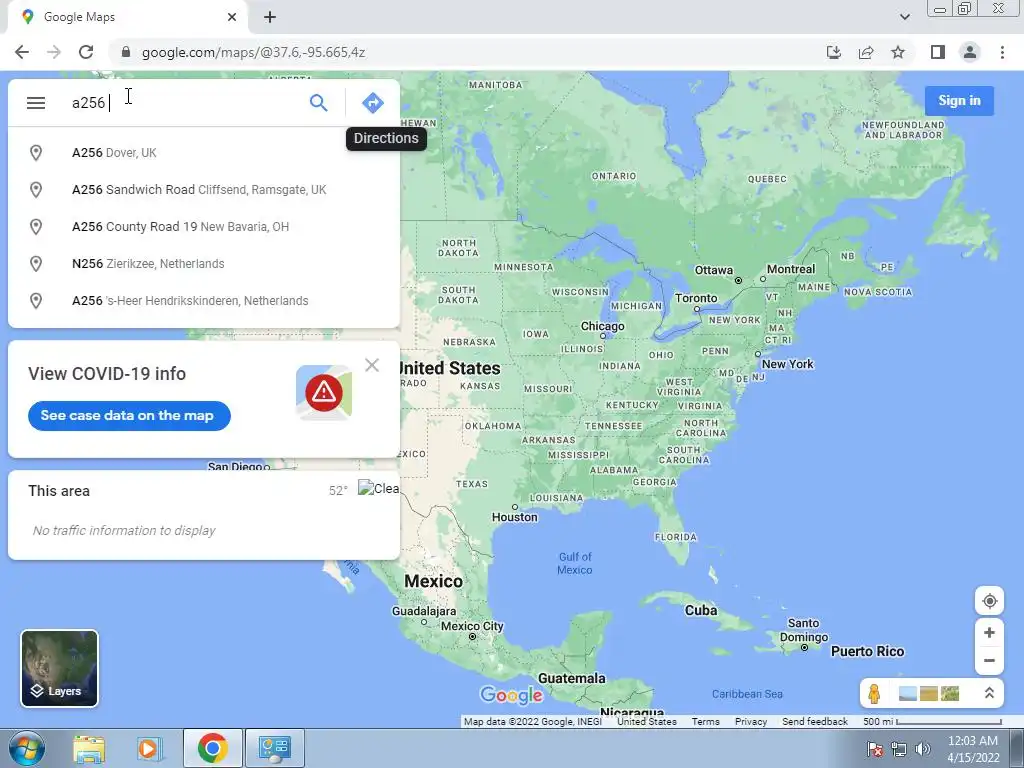Viewport: 1024px width, 768px height.
Task: Click the Chicago label on map
Action: (x=603, y=326)
